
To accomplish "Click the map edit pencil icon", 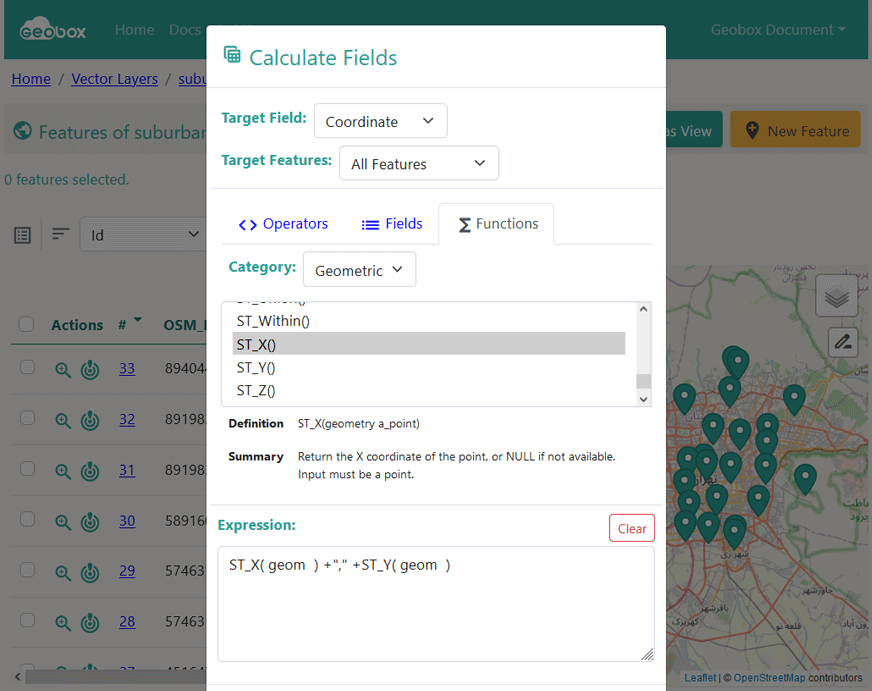I will pyautogui.click(x=842, y=342).
